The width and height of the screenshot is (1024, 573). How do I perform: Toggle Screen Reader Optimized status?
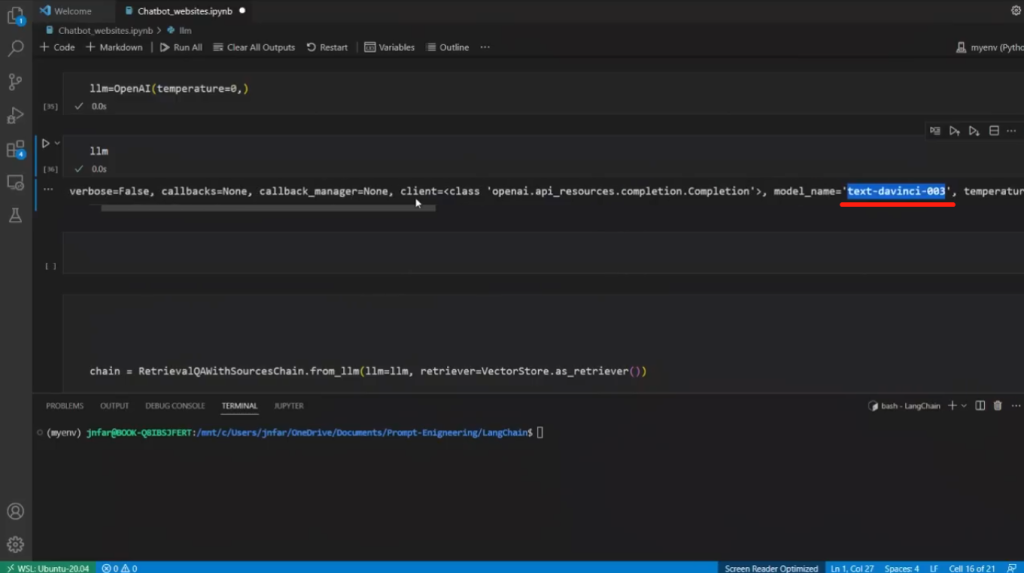(x=771, y=568)
